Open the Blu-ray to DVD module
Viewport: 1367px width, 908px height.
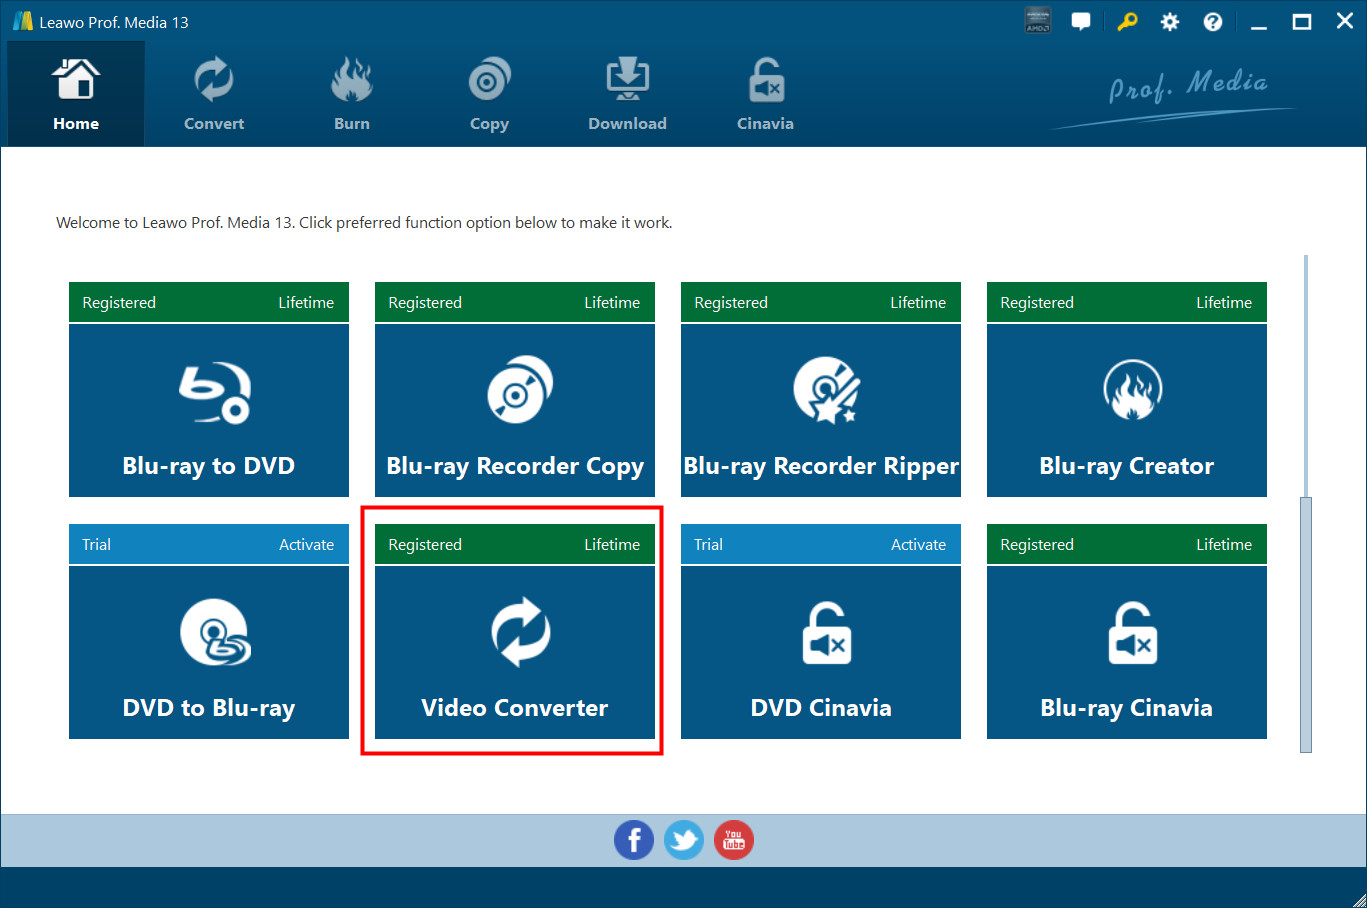click(x=208, y=410)
